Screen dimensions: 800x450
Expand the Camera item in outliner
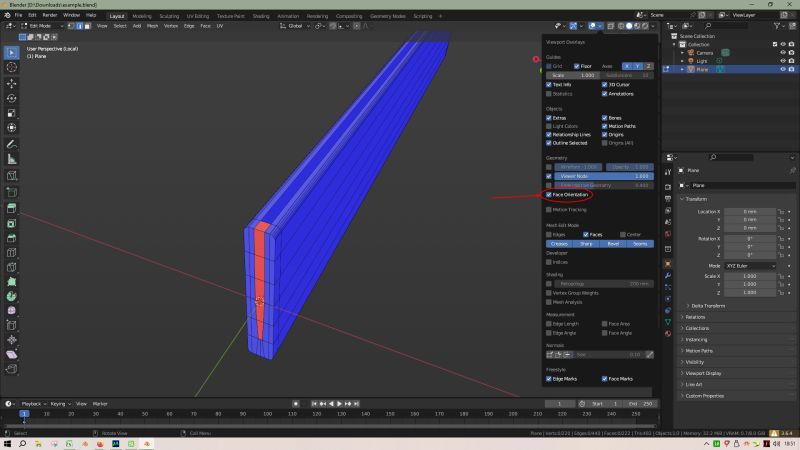coord(683,53)
